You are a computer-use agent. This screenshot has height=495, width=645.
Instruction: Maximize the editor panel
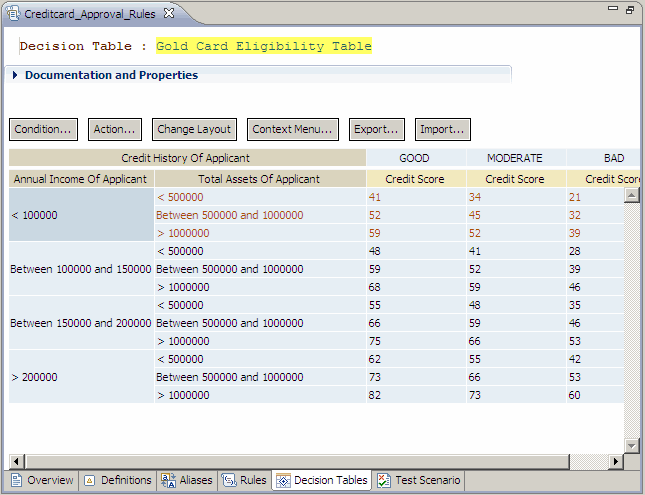coord(630,10)
